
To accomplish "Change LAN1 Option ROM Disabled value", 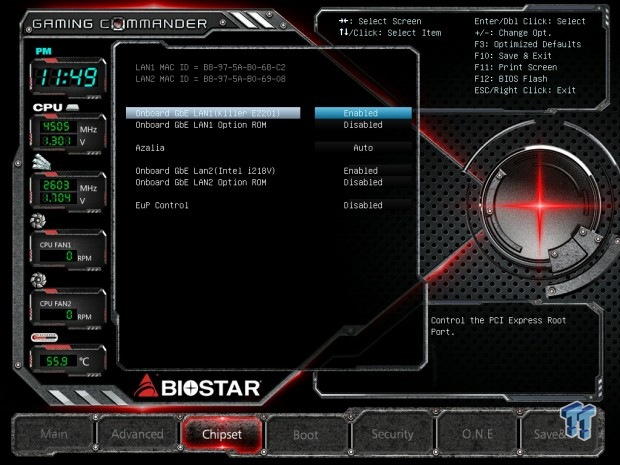I will (x=363, y=125).
